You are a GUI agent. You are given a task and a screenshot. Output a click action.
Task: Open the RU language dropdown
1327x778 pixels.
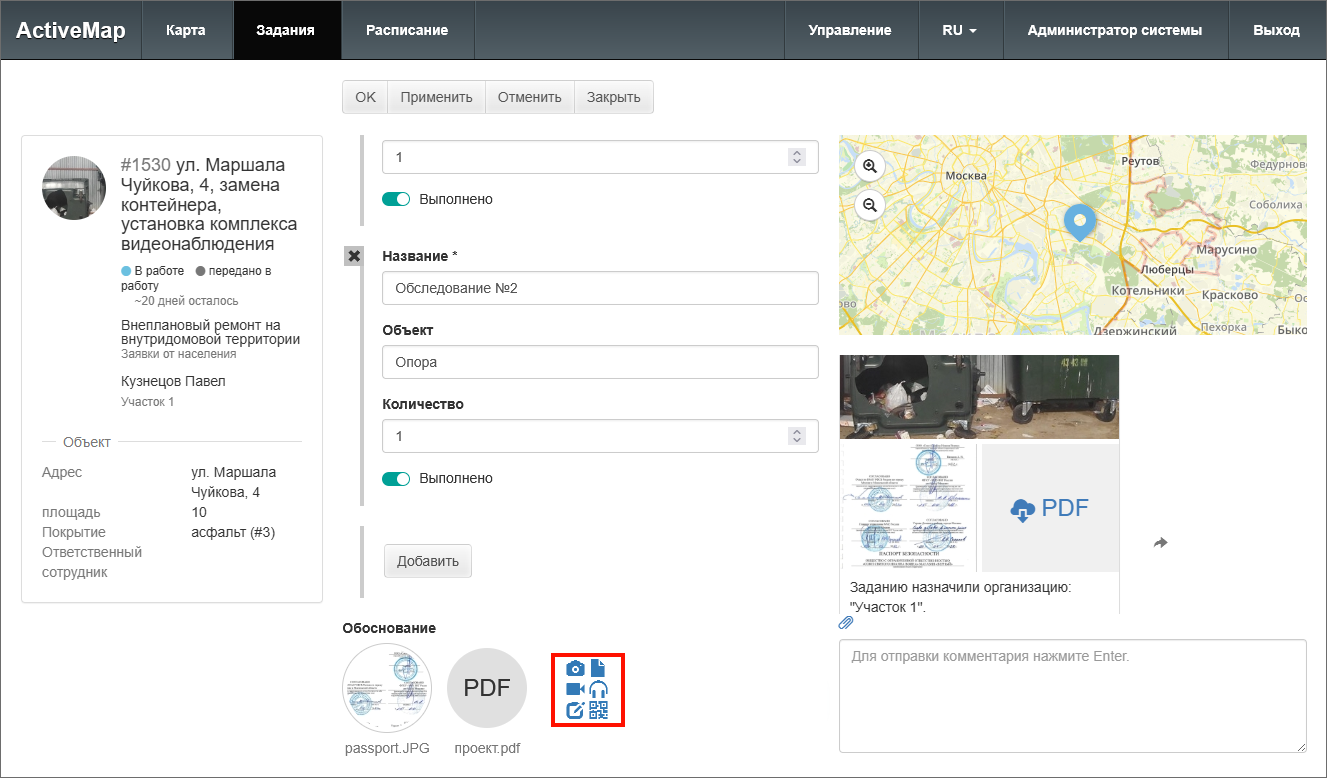(x=958, y=30)
